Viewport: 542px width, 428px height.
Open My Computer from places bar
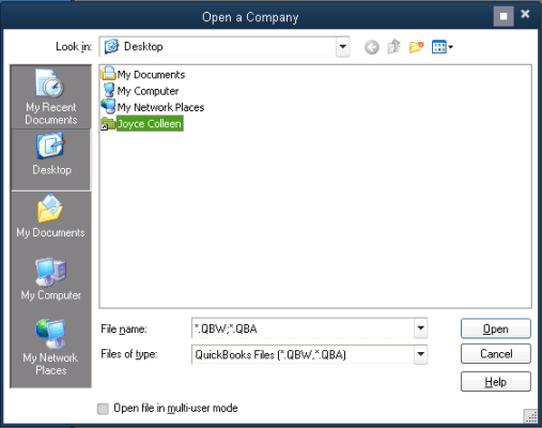pos(51,279)
